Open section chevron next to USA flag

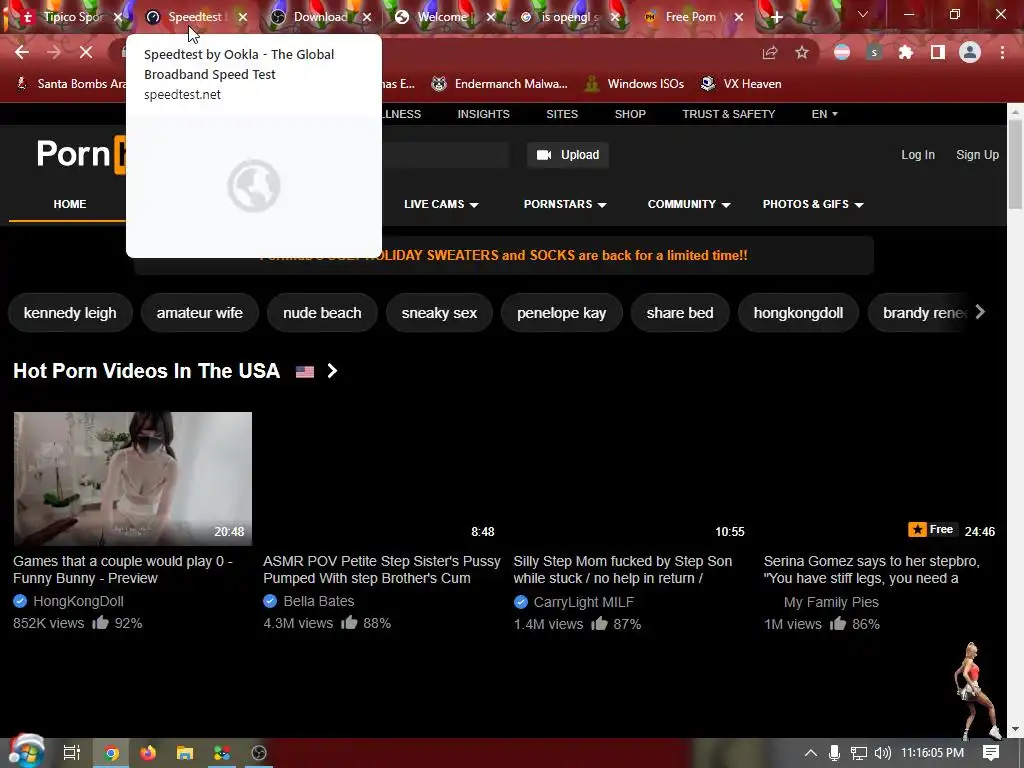(332, 371)
